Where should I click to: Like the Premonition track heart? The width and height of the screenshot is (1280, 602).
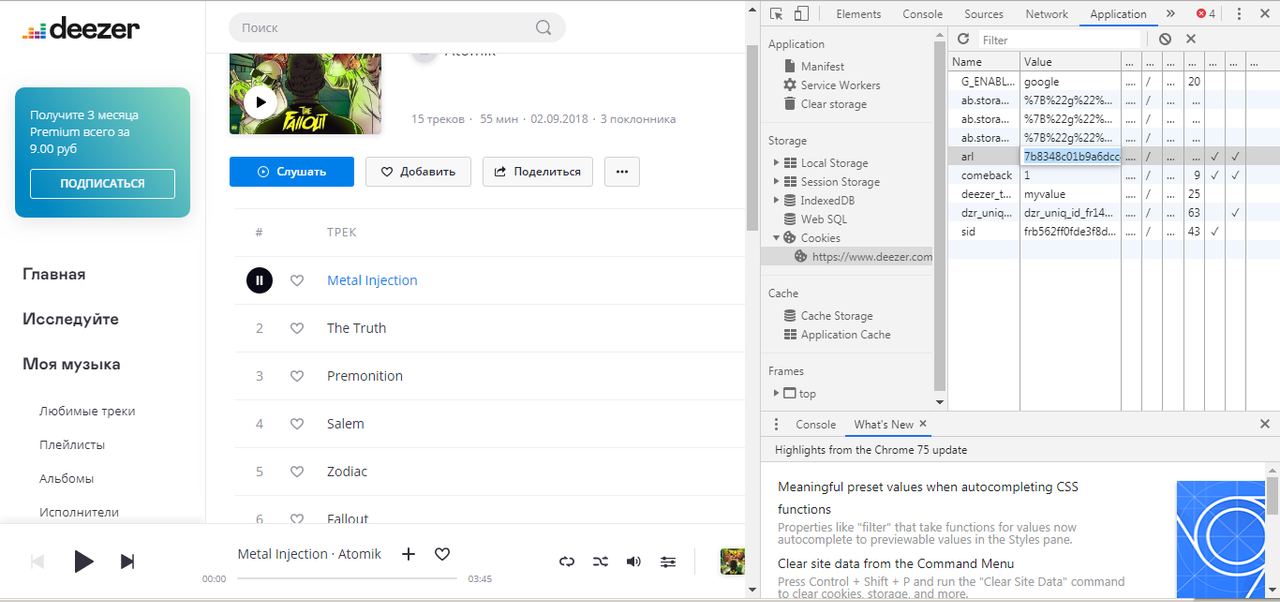point(297,376)
